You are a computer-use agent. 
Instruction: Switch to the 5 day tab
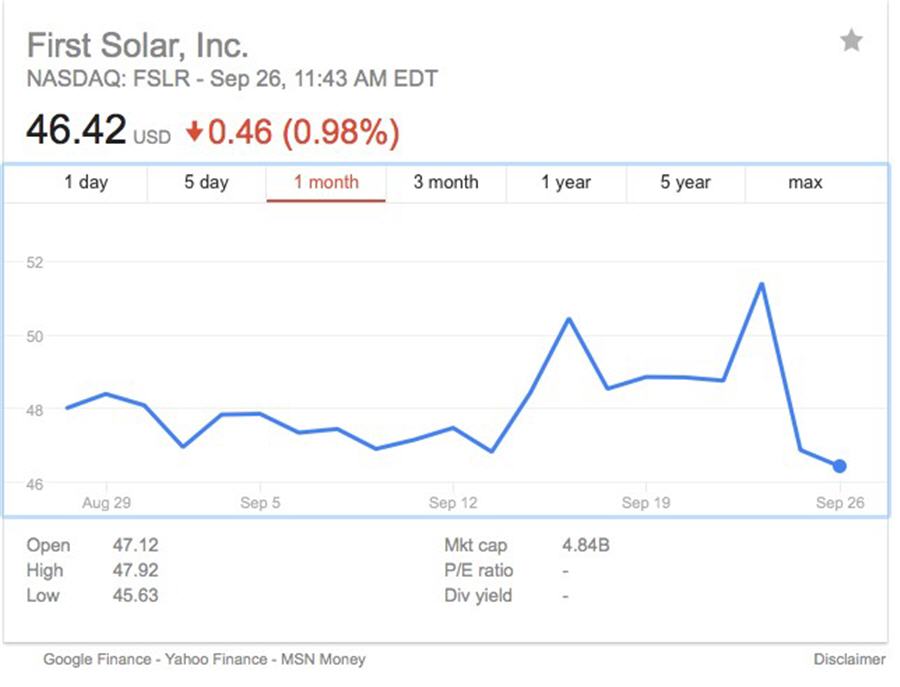coord(206,182)
